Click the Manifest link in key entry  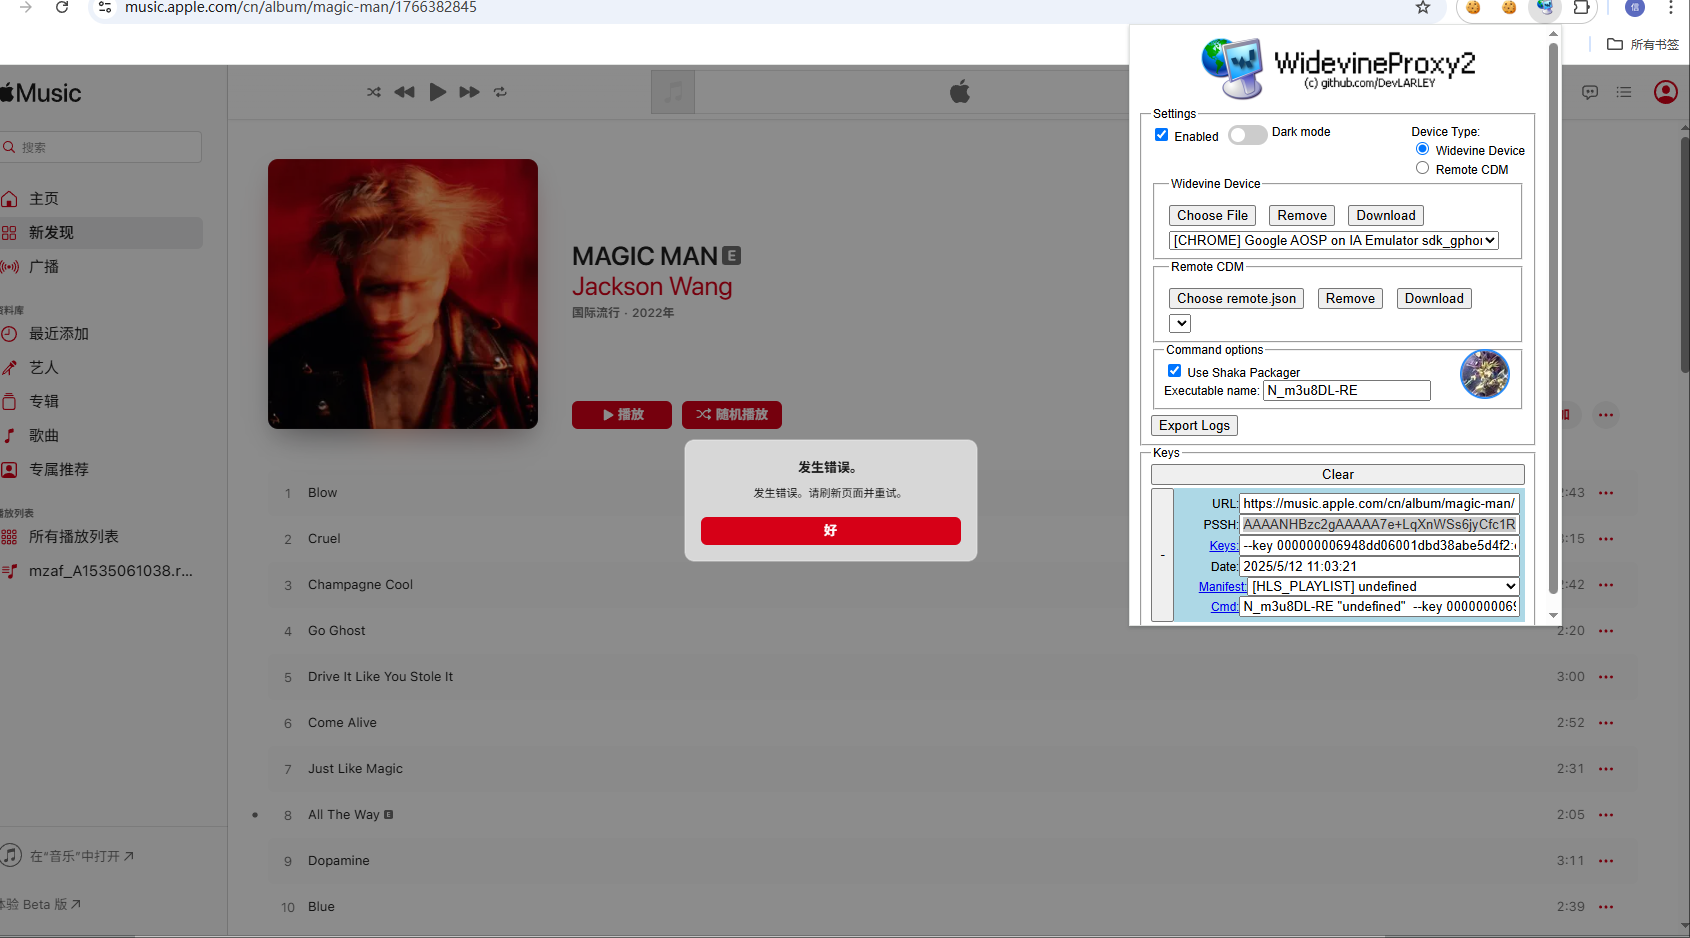1222,587
